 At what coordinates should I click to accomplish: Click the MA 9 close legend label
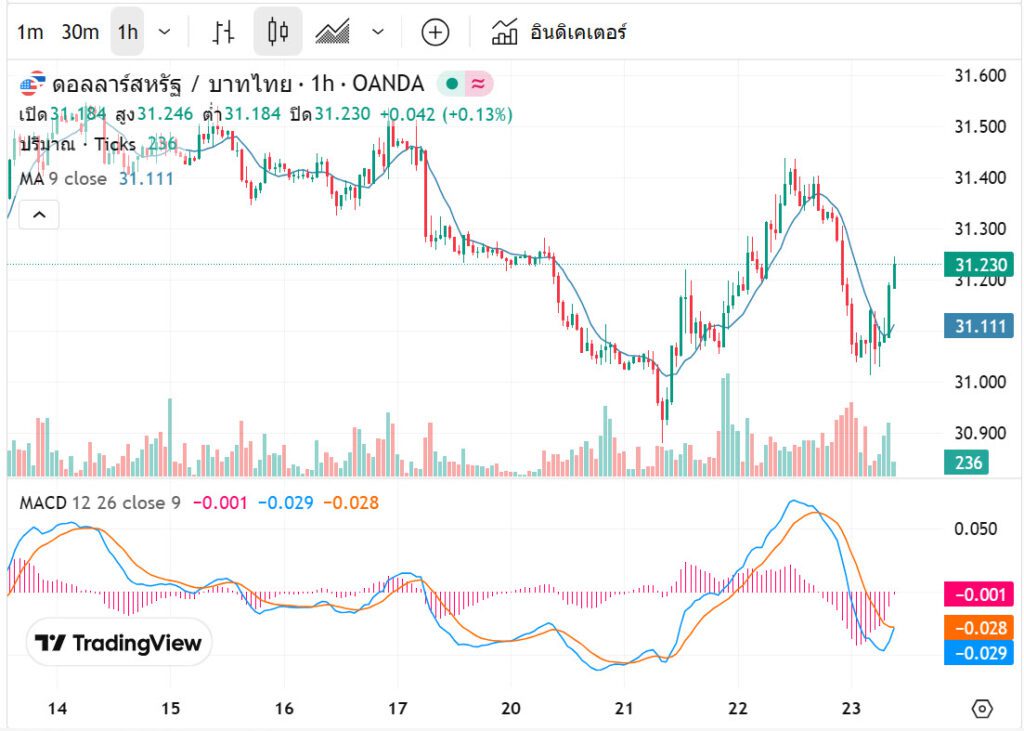[64, 179]
